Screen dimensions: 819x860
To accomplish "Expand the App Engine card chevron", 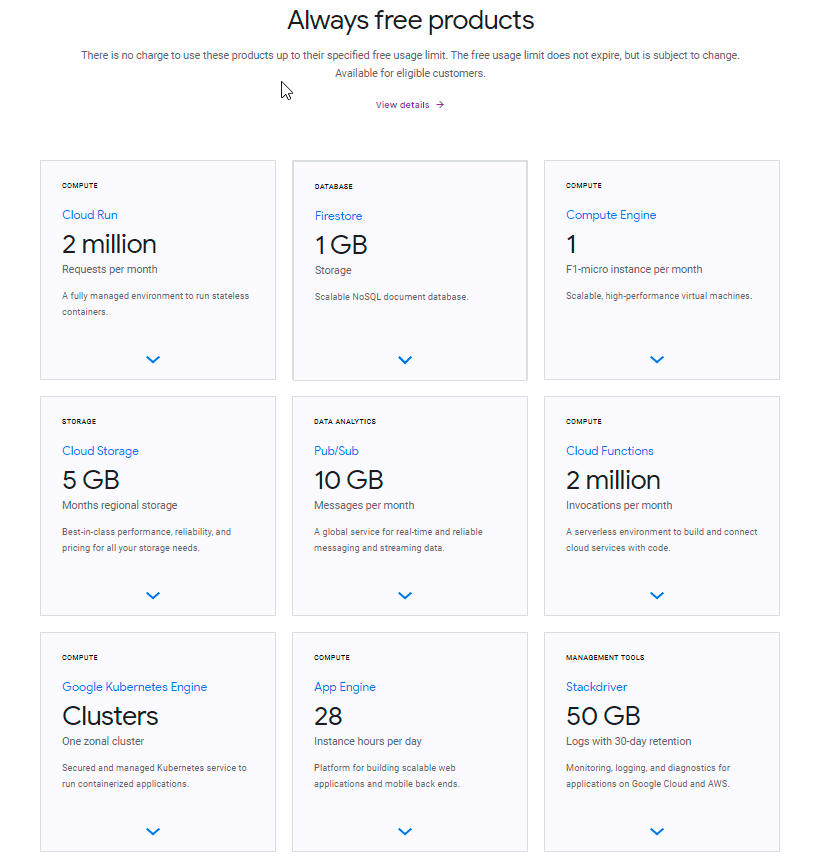I will (405, 831).
